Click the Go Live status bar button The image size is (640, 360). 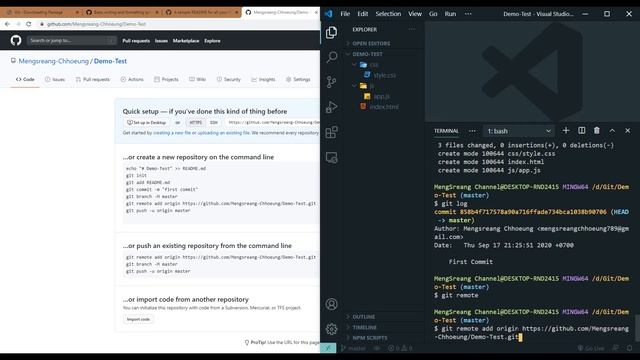coord(591,348)
